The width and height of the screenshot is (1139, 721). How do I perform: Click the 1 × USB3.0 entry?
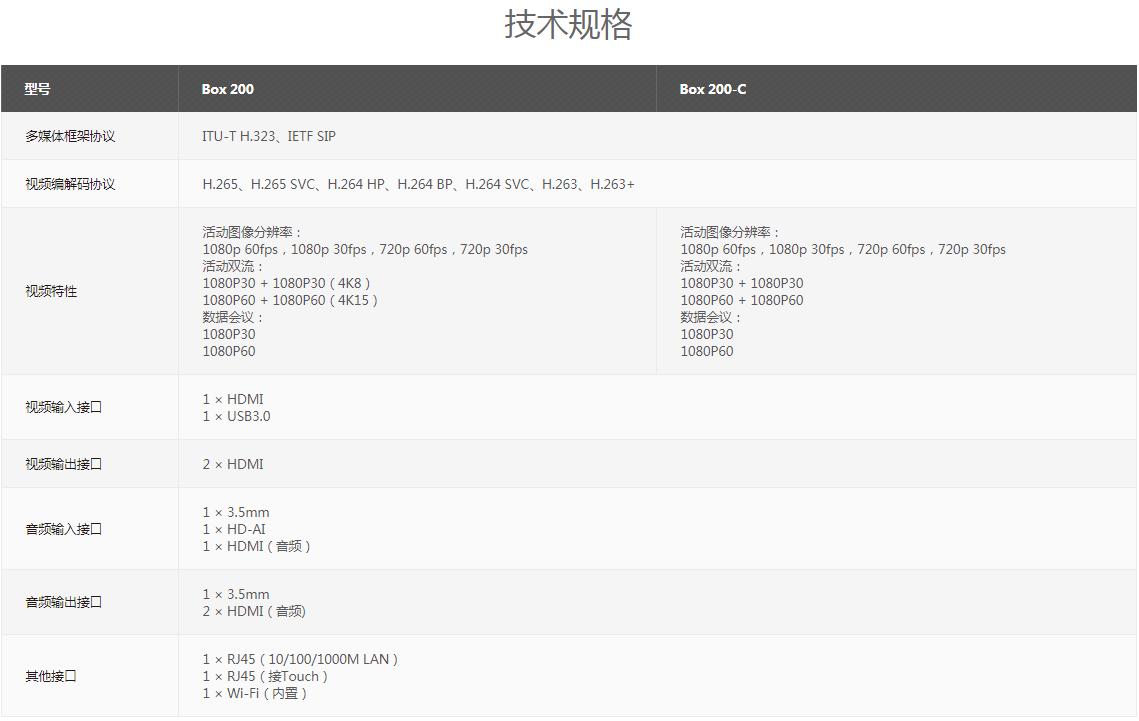click(x=236, y=416)
